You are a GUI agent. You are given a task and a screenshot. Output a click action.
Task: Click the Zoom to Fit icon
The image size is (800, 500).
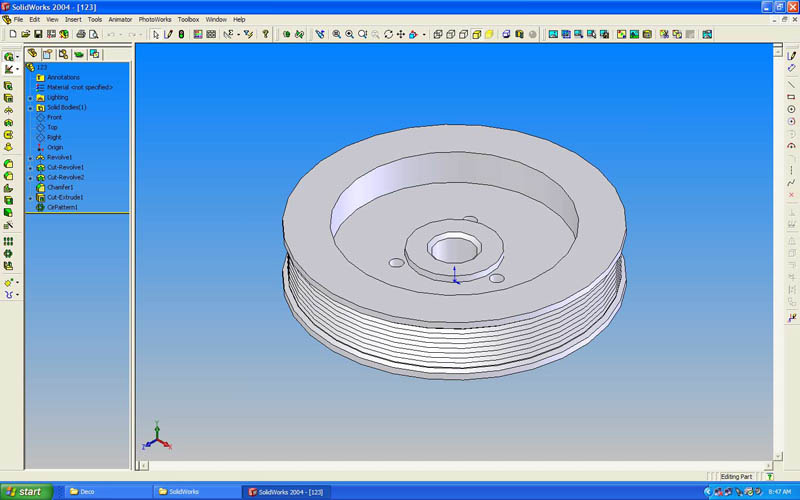click(x=337, y=34)
